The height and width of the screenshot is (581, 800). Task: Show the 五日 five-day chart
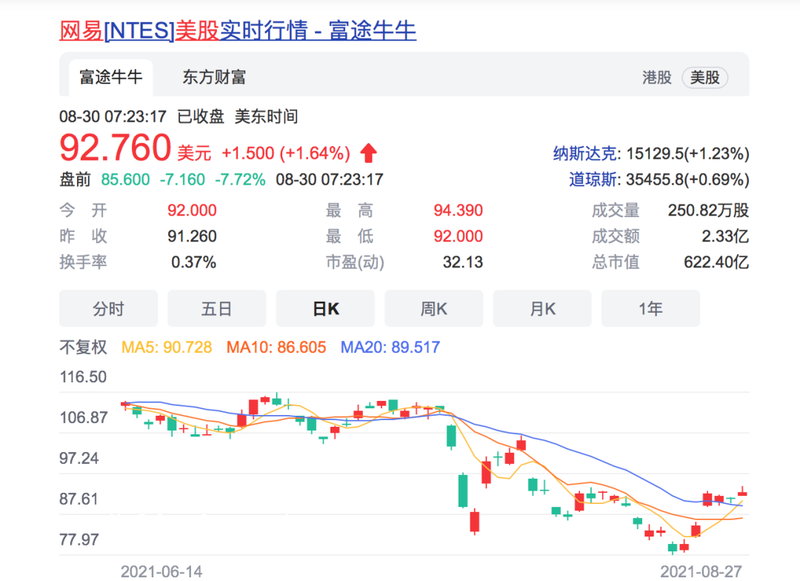pyautogui.click(x=216, y=309)
